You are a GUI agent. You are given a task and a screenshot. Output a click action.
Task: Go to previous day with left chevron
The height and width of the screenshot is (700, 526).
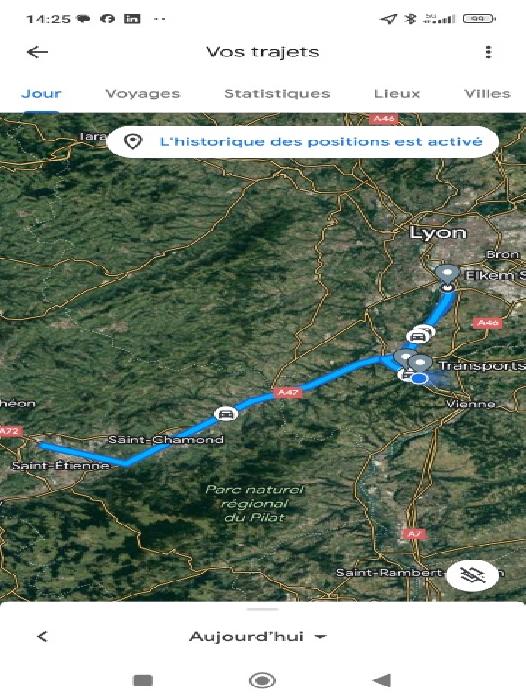point(42,636)
